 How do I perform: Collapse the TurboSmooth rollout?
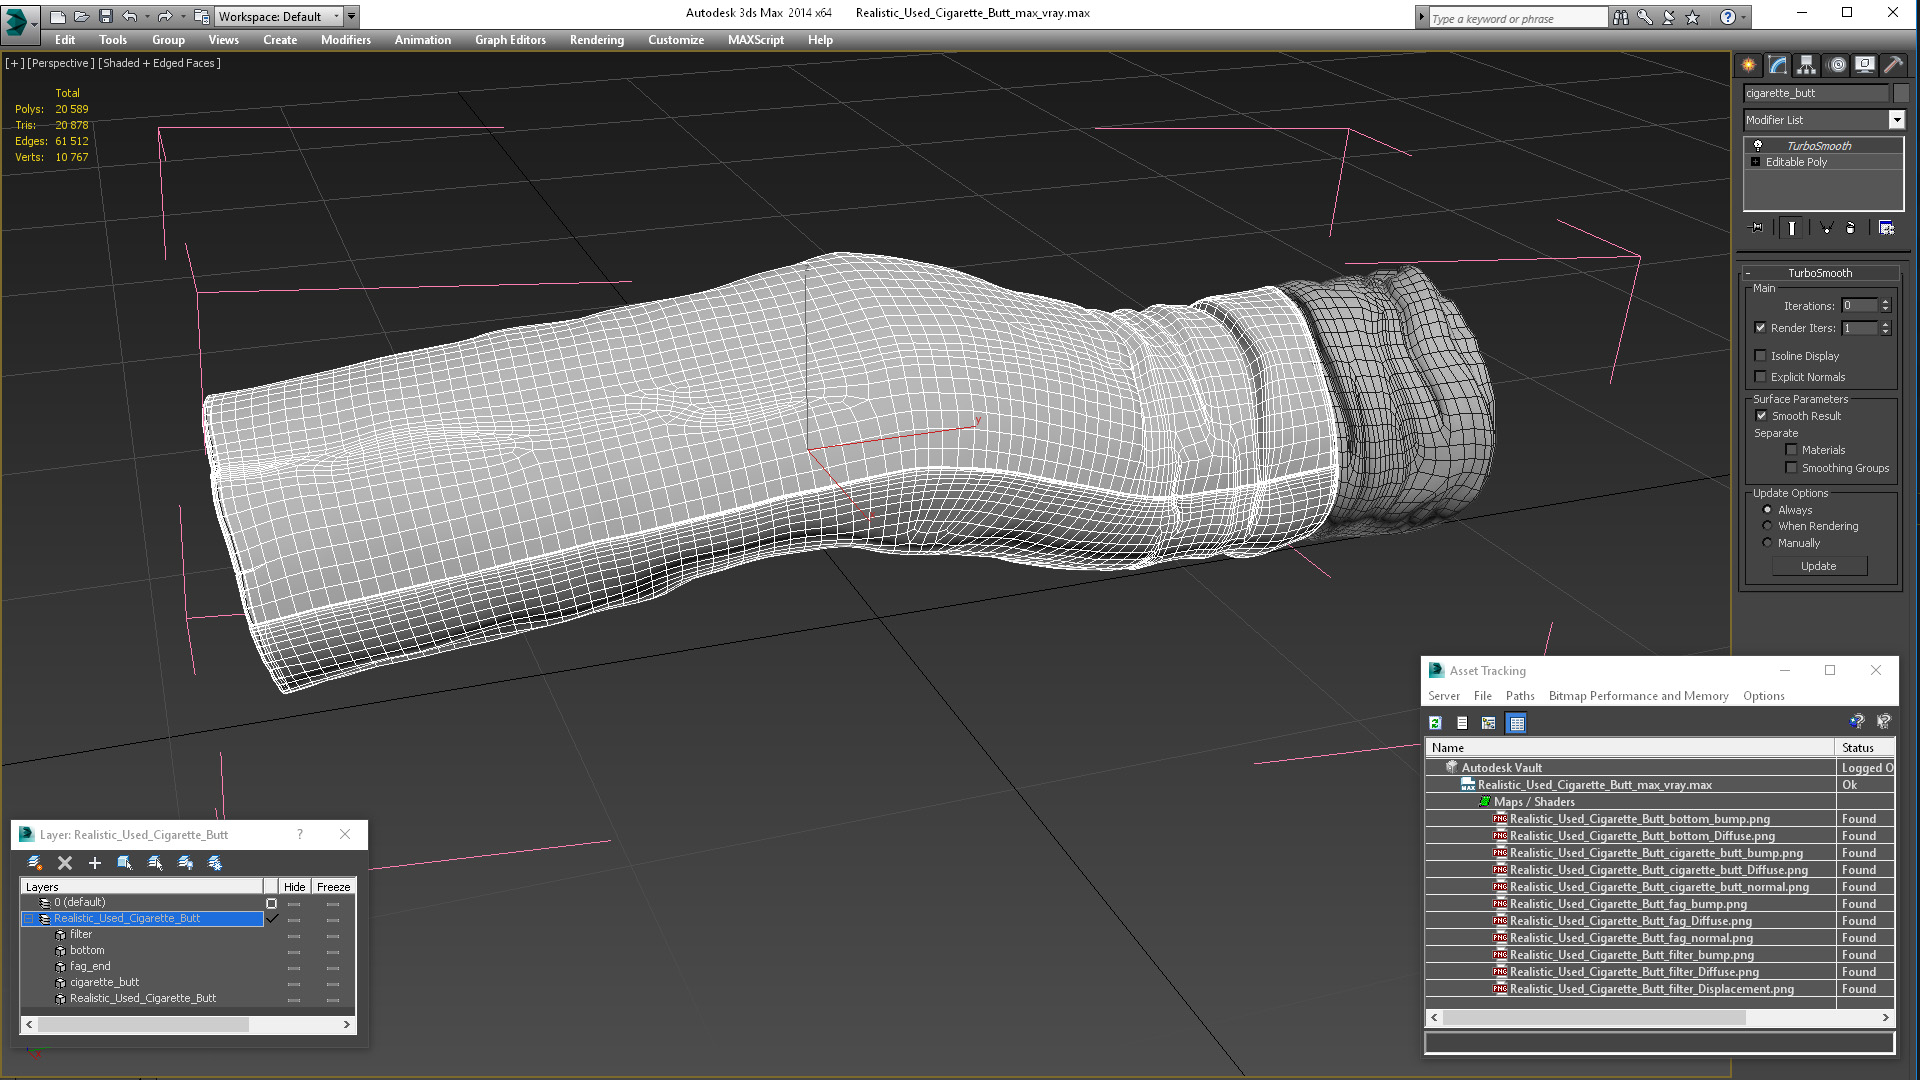click(x=1819, y=273)
